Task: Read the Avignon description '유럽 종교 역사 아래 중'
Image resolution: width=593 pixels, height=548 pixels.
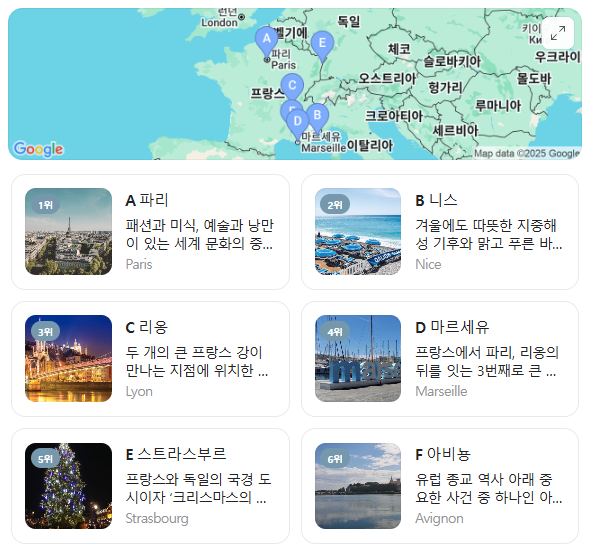Action: 484,480
